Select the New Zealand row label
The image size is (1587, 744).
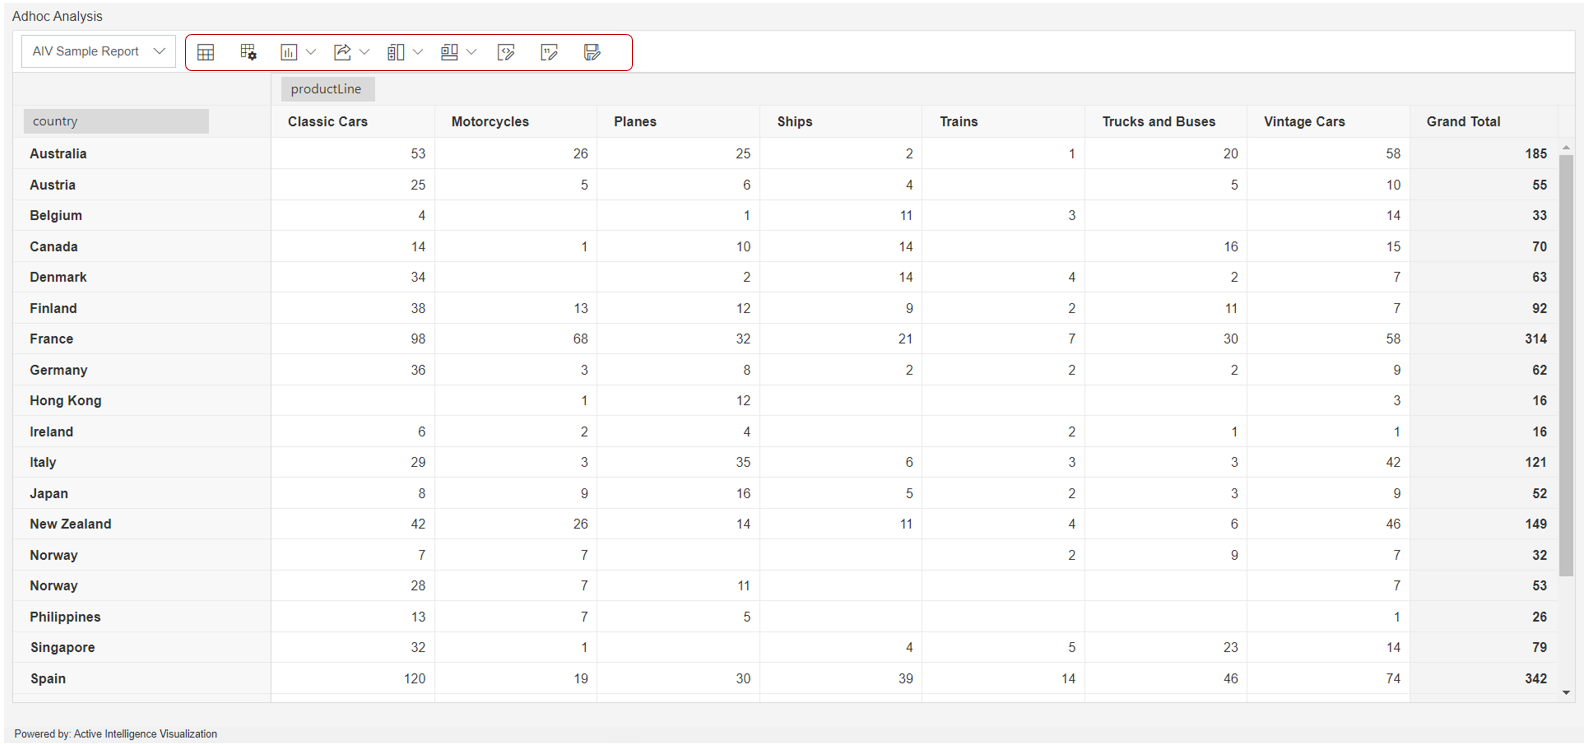[x=70, y=524]
